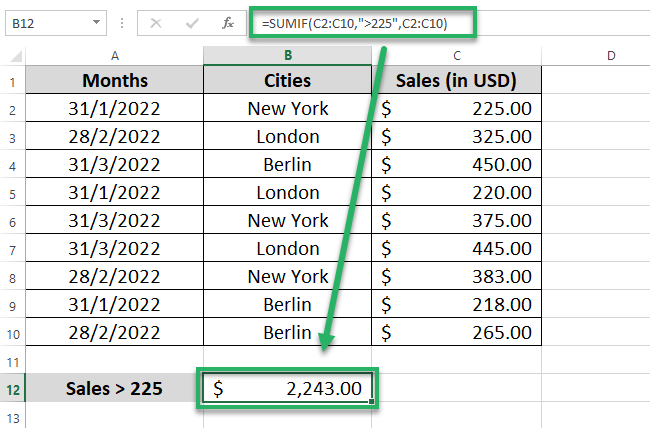Screen dimensions: 650x428
Task: Select date cell 31/3/2022 in row 4
Action: point(115,164)
